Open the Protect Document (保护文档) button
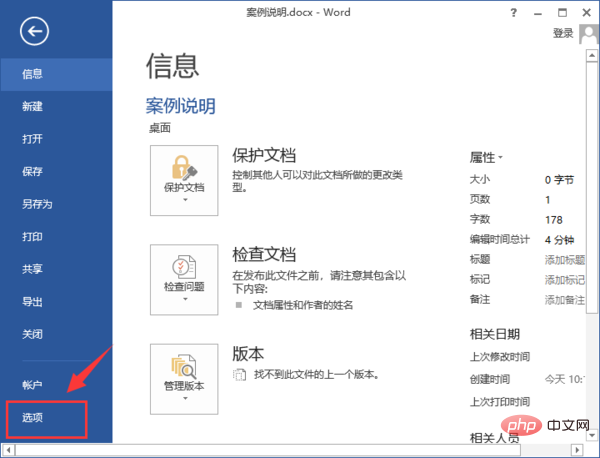This screenshot has height=458, width=600. [x=183, y=179]
